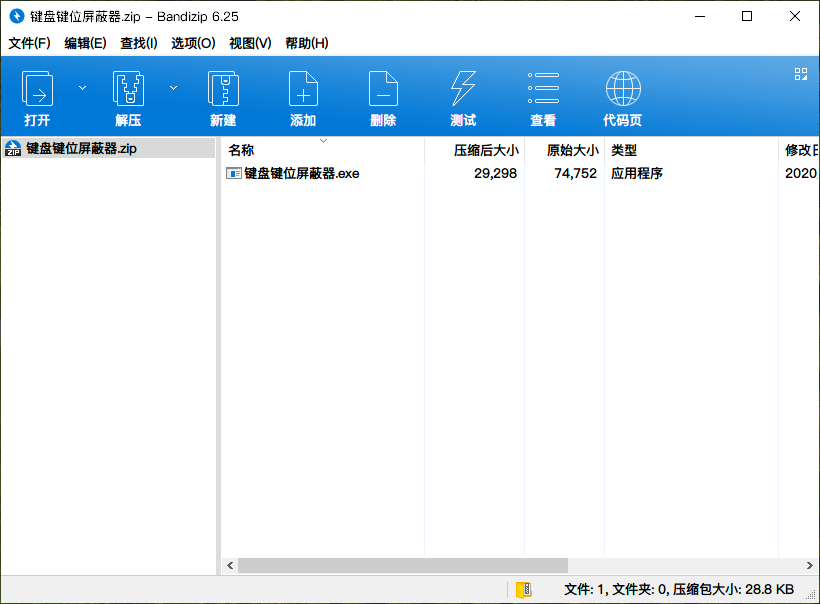Click the 新建 (New archive) icon

point(223,98)
